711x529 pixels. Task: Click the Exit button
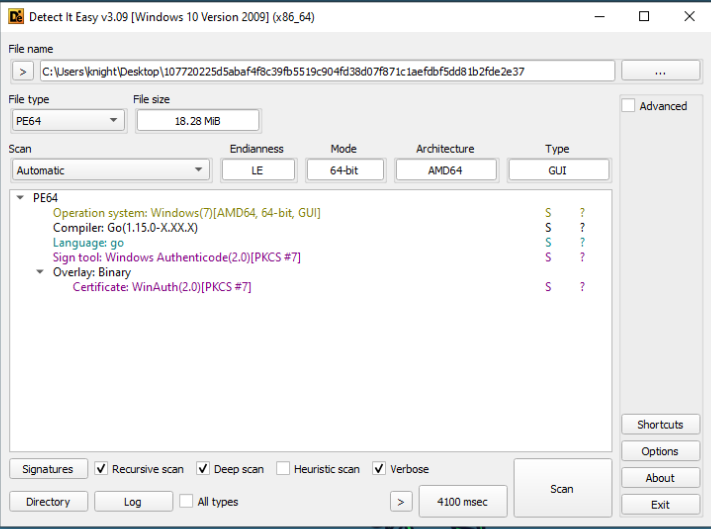660,505
